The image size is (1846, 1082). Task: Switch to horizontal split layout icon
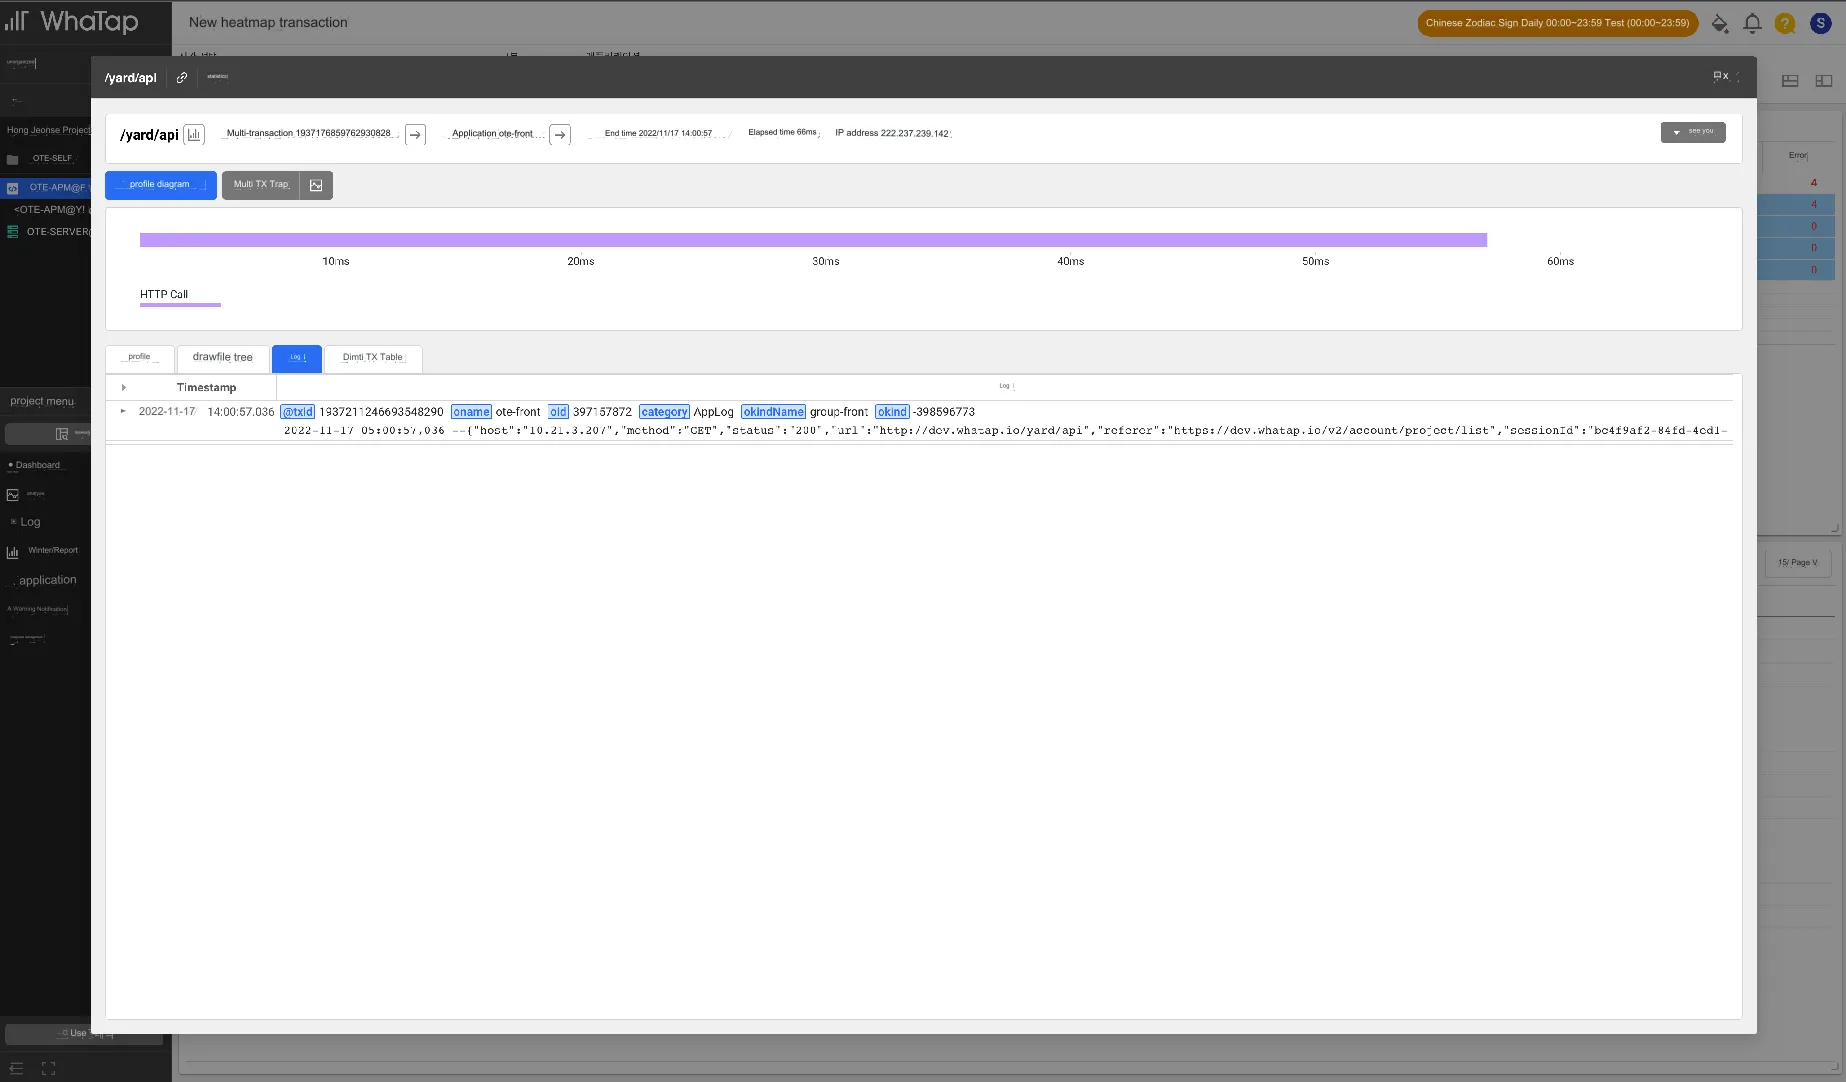pos(1790,81)
